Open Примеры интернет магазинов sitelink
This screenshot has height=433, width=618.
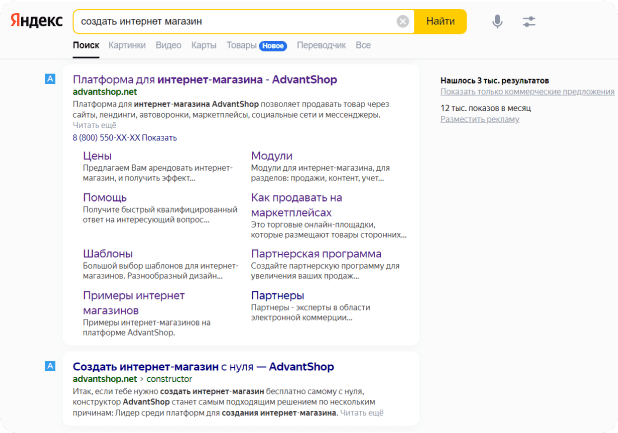134,303
